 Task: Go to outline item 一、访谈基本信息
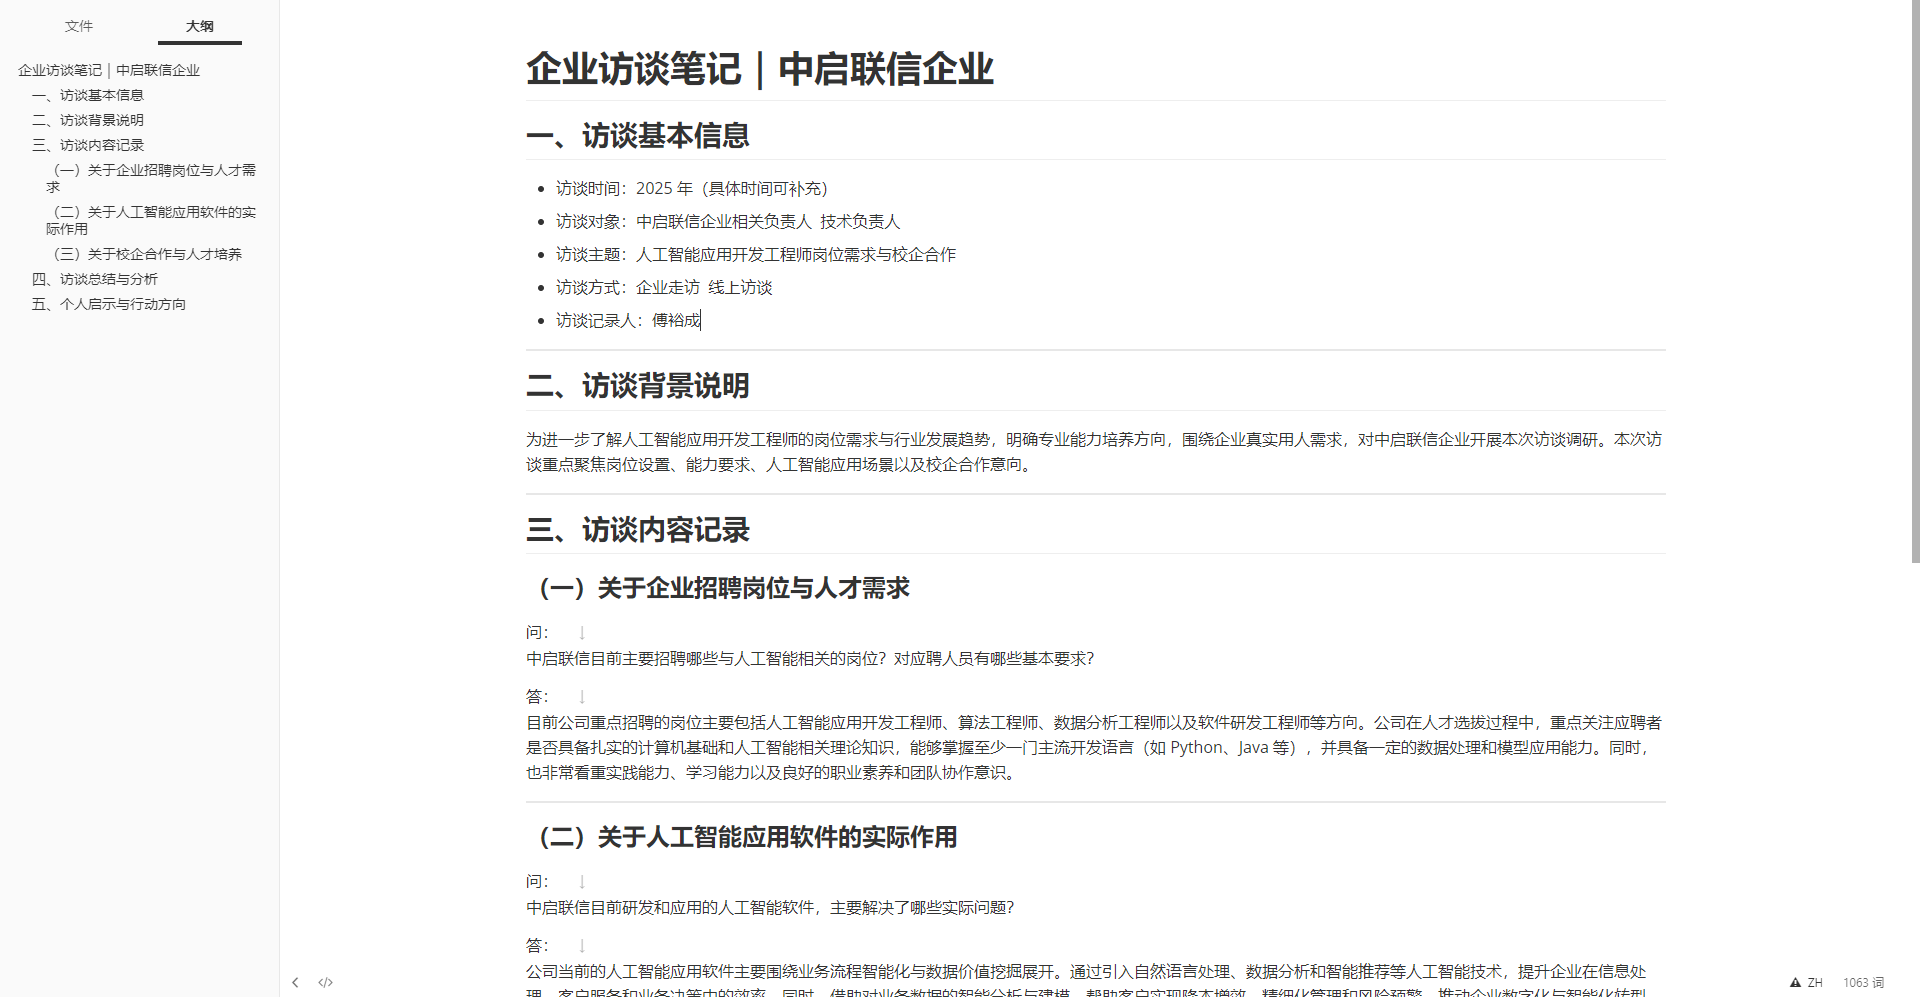[x=88, y=95]
